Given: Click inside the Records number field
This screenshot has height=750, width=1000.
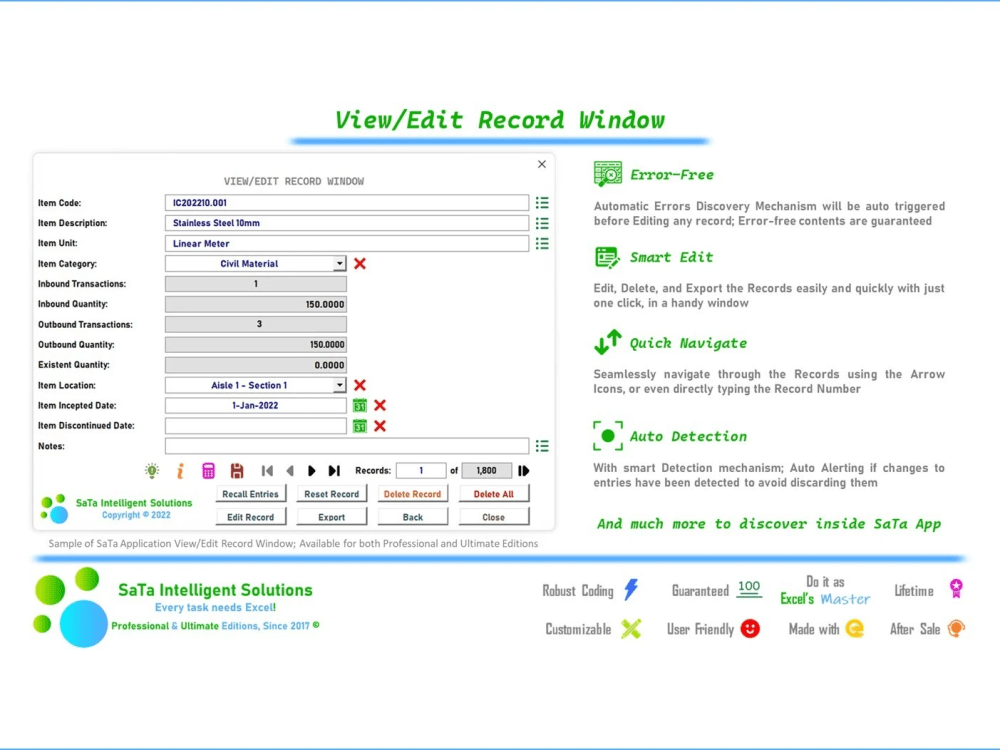Looking at the screenshot, I should point(421,470).
